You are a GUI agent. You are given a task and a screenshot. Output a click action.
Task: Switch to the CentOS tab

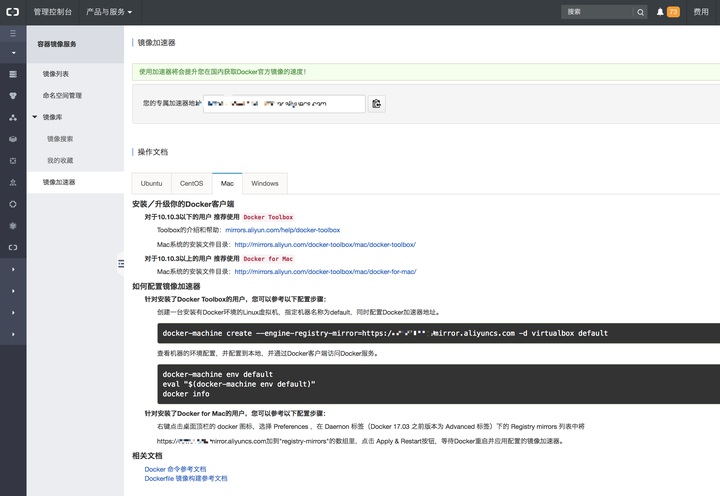191,183
